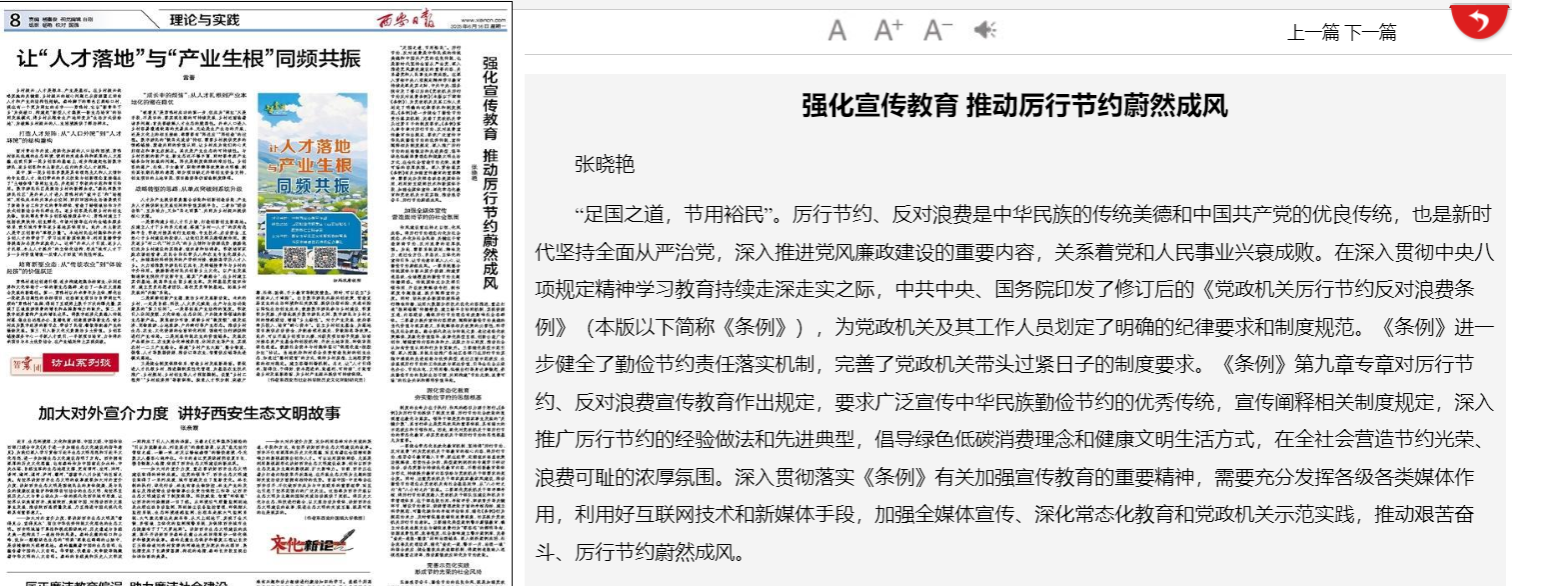
Task: Click the 理论与实践 section title
Action: [x=204, y=19]
